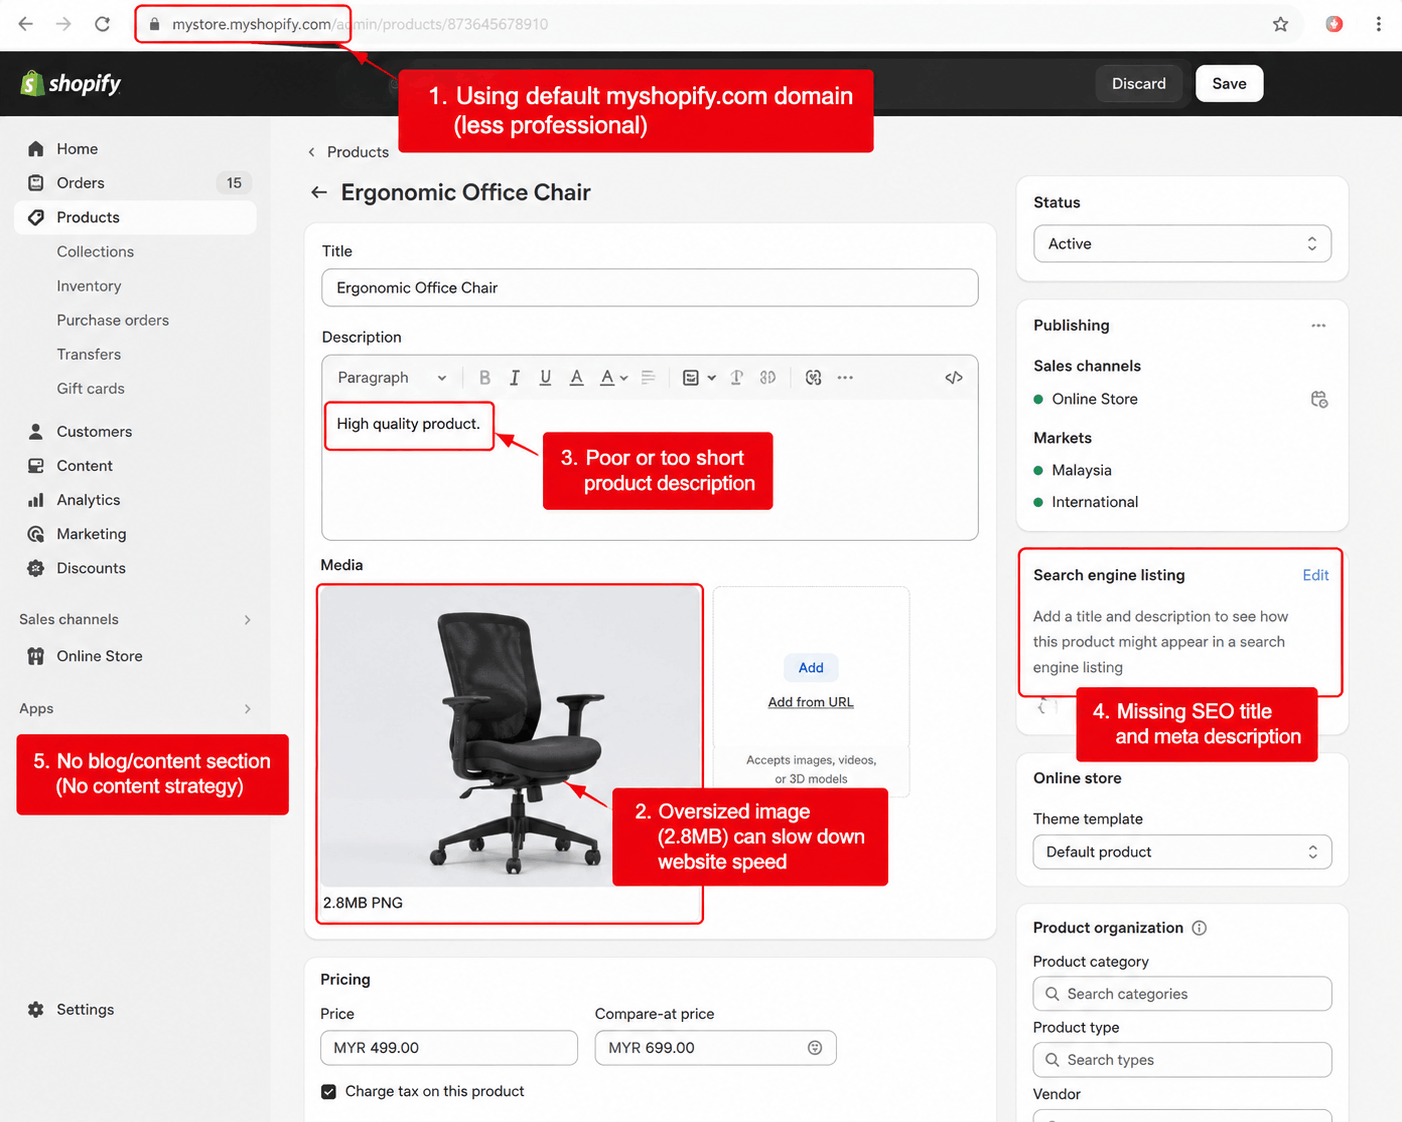
Task: Click the Settings gear in the sidebar
Action: click(36, 1010)
